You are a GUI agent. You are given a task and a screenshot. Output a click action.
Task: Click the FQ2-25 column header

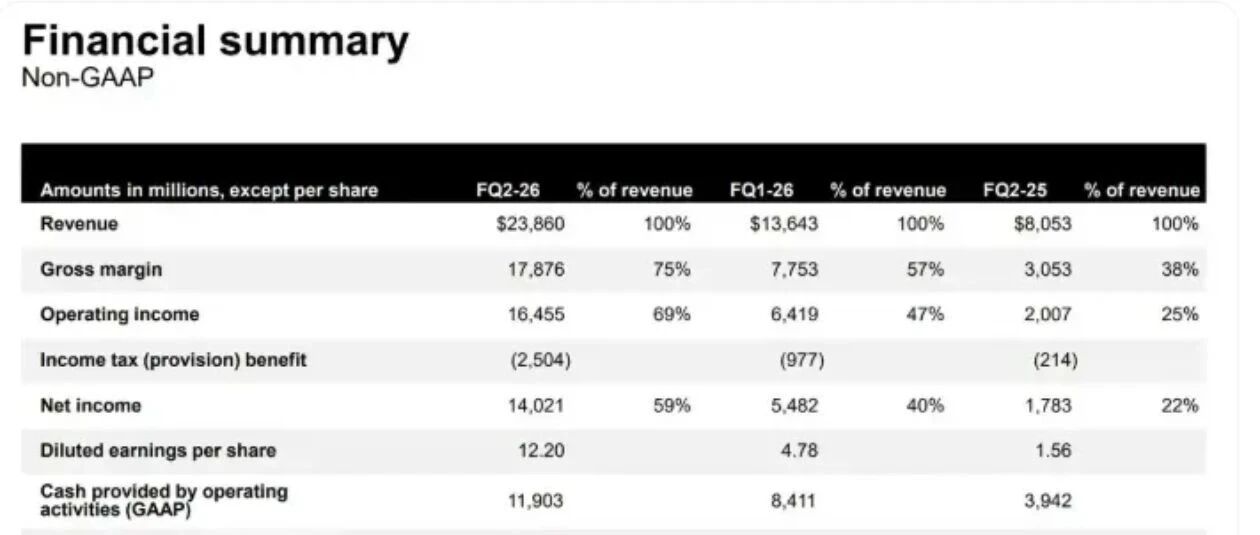[x=1014, y=190]
